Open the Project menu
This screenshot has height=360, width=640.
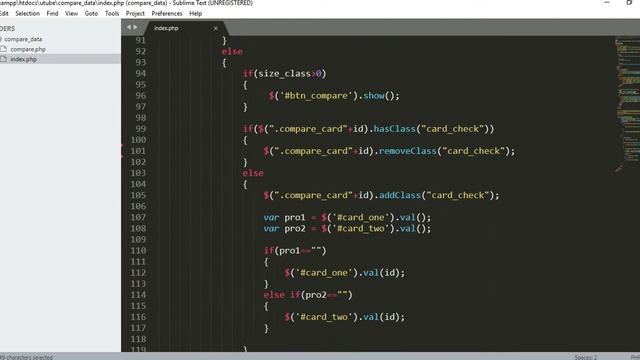pos(135,13)
